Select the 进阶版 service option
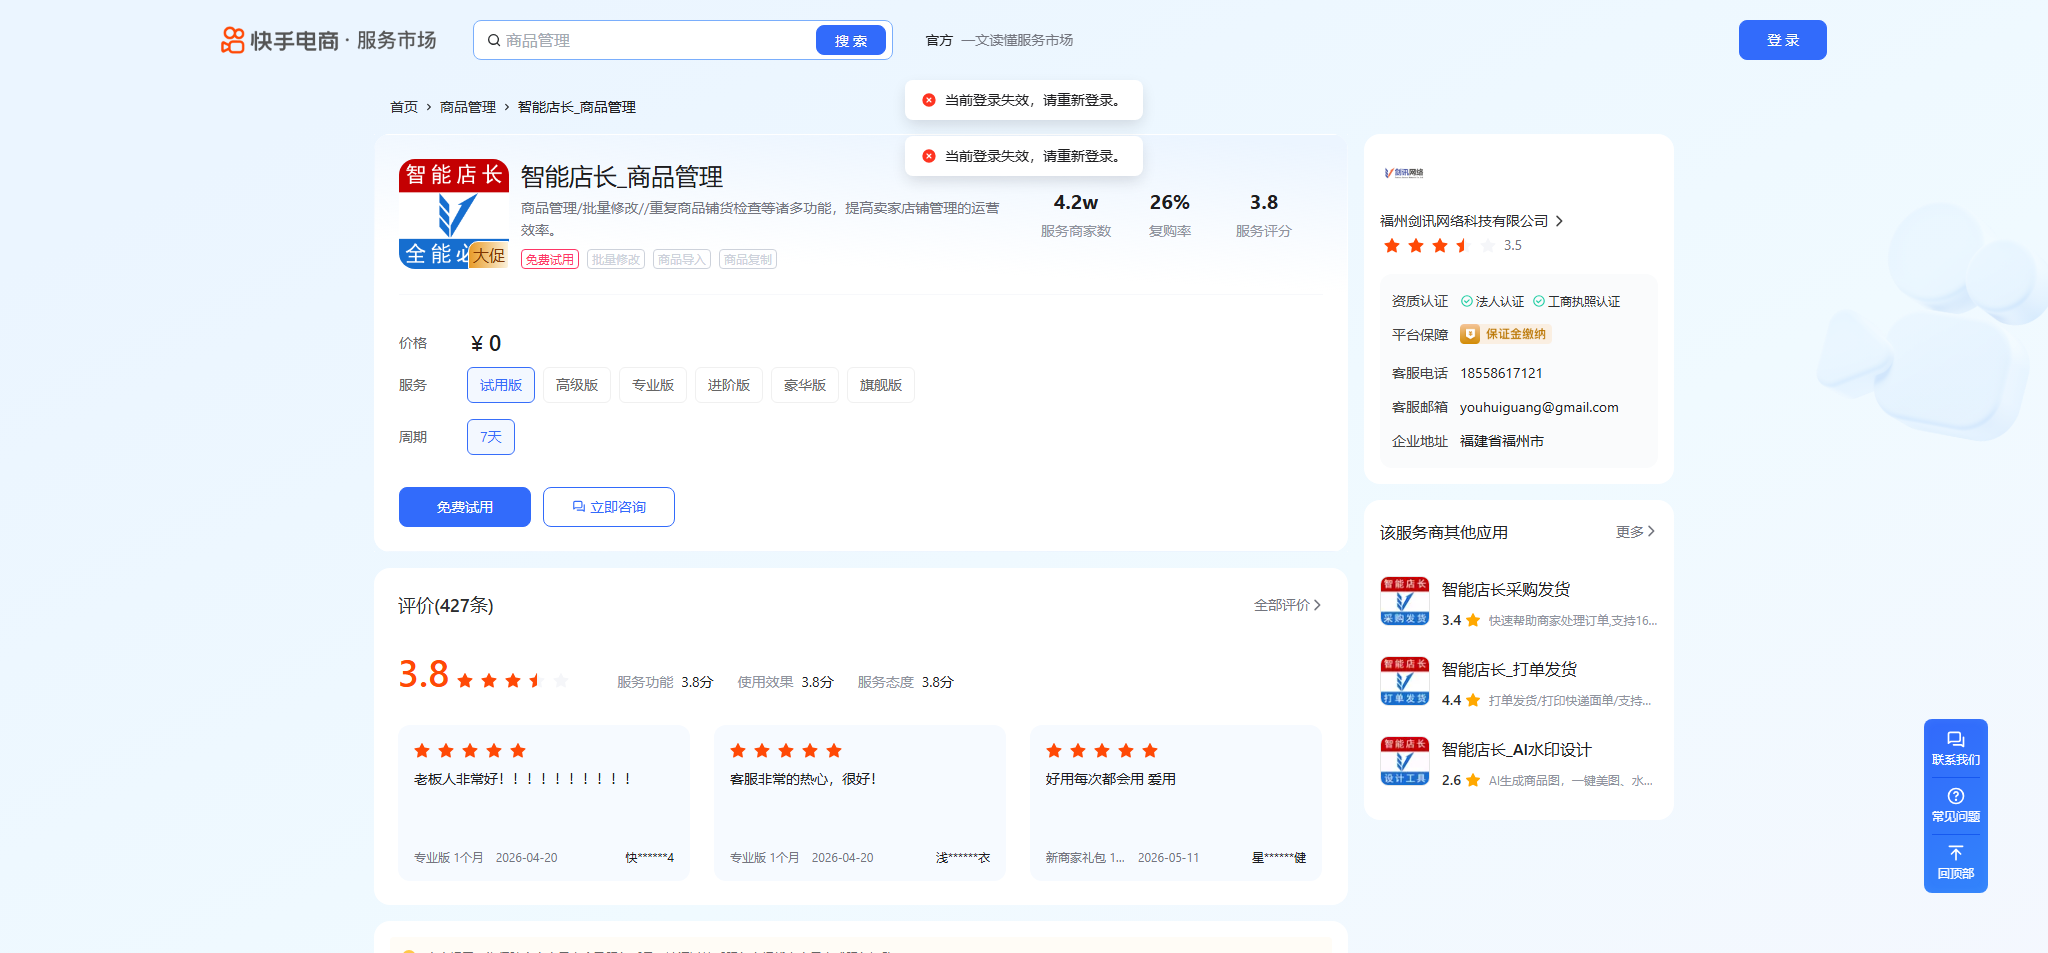The height and width of the screenshot is (953, 2048). 729,385
